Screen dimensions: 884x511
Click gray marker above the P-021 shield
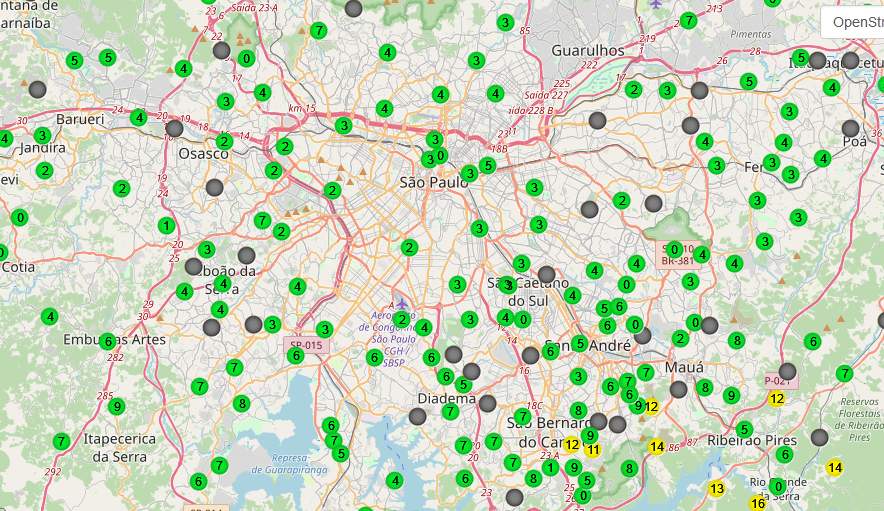788,372
